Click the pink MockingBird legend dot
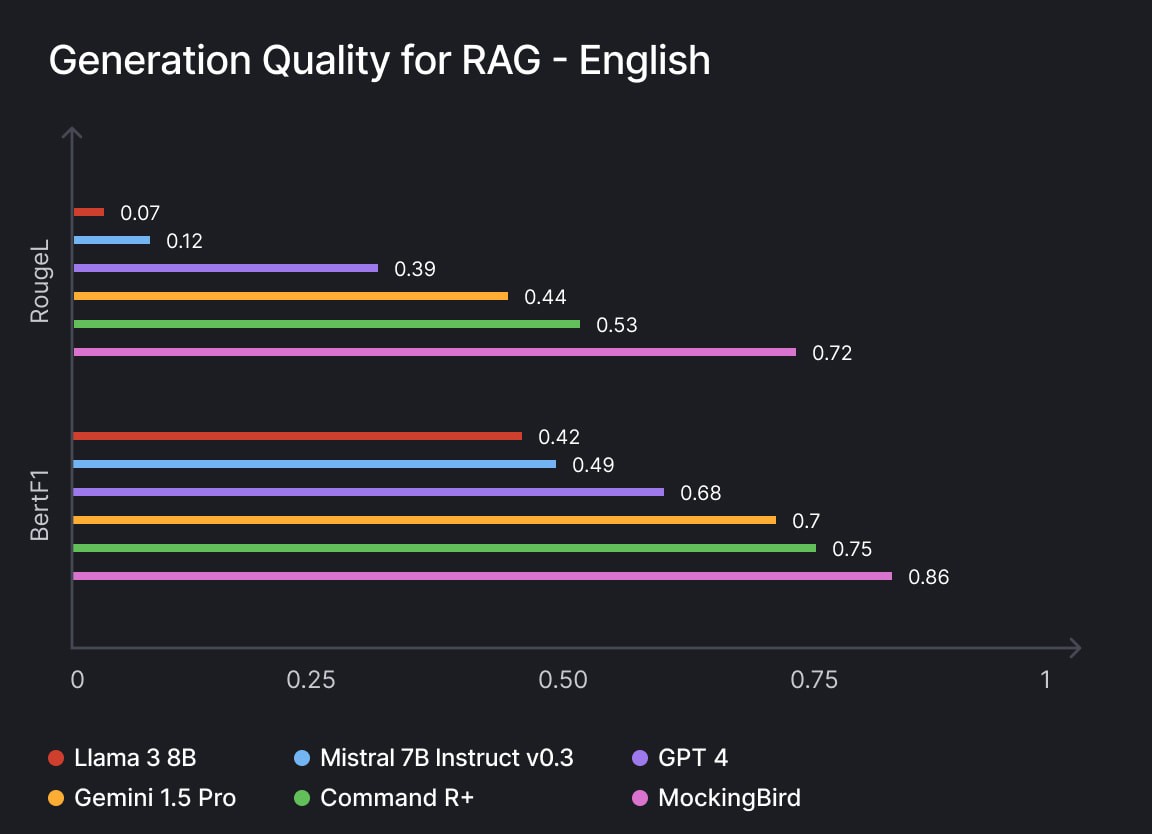Image resolution: width=1152 pixels, height=834 pixels. click(641, 798)
